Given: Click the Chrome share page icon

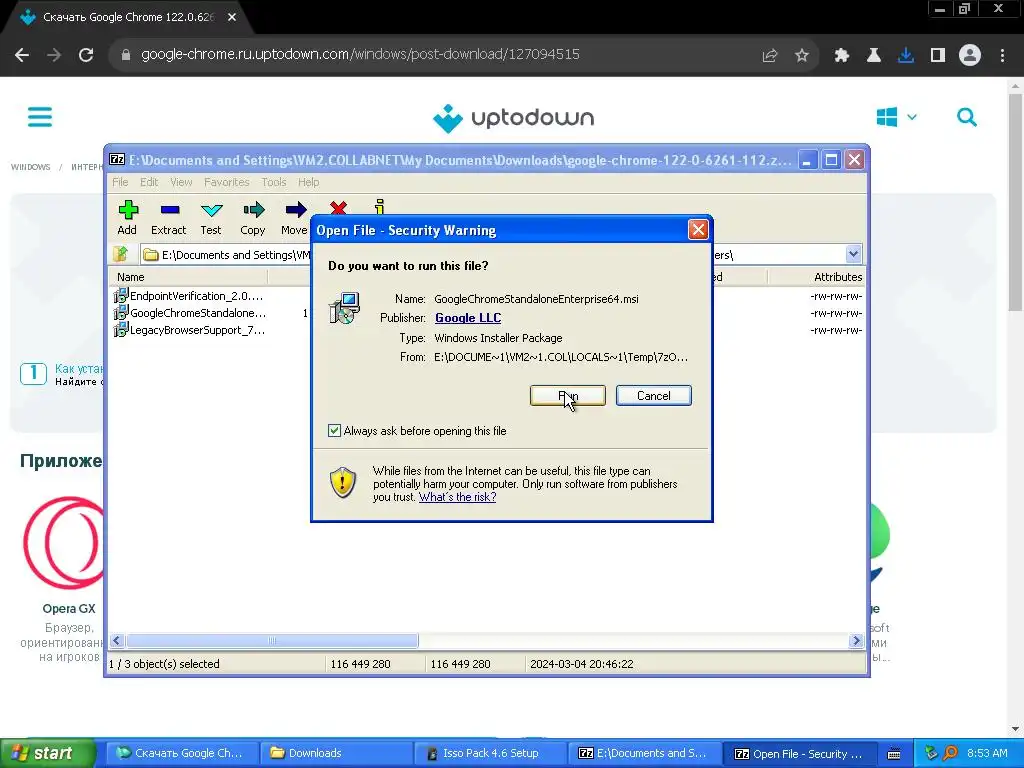Looking at the screenshot, I should [770, 56].
